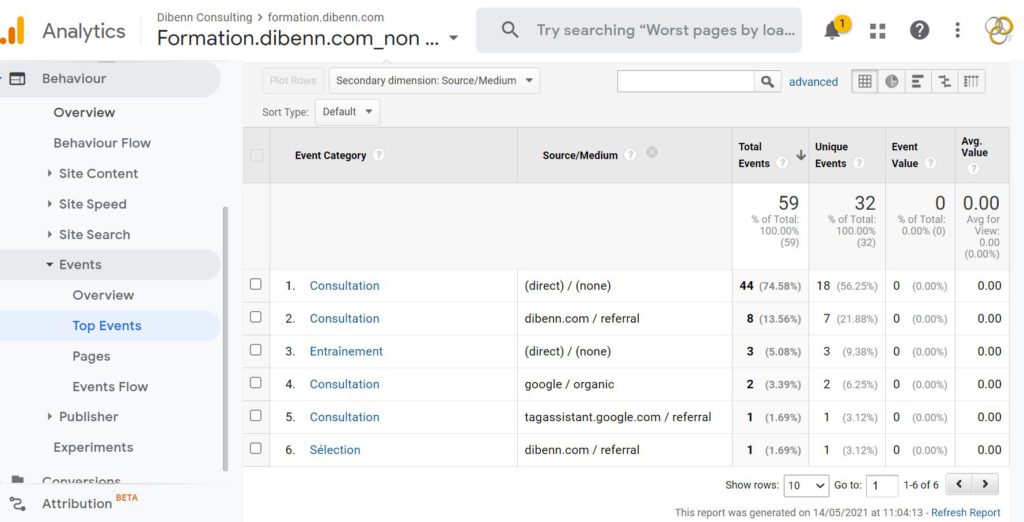Image resolution: width=1024 pixels, height=522 pixels.
Task: Click the Total Events help icon
Action: (x=781, y=163)
